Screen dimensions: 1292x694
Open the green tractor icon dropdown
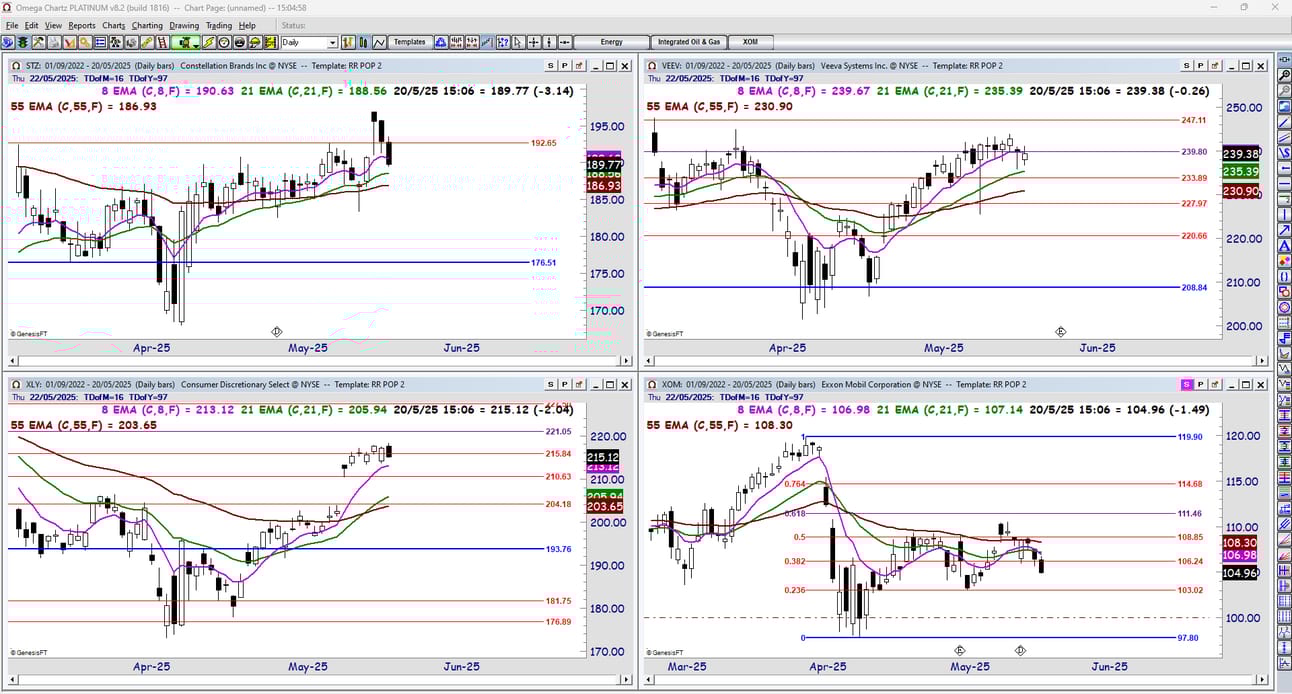tap(196, 44)
